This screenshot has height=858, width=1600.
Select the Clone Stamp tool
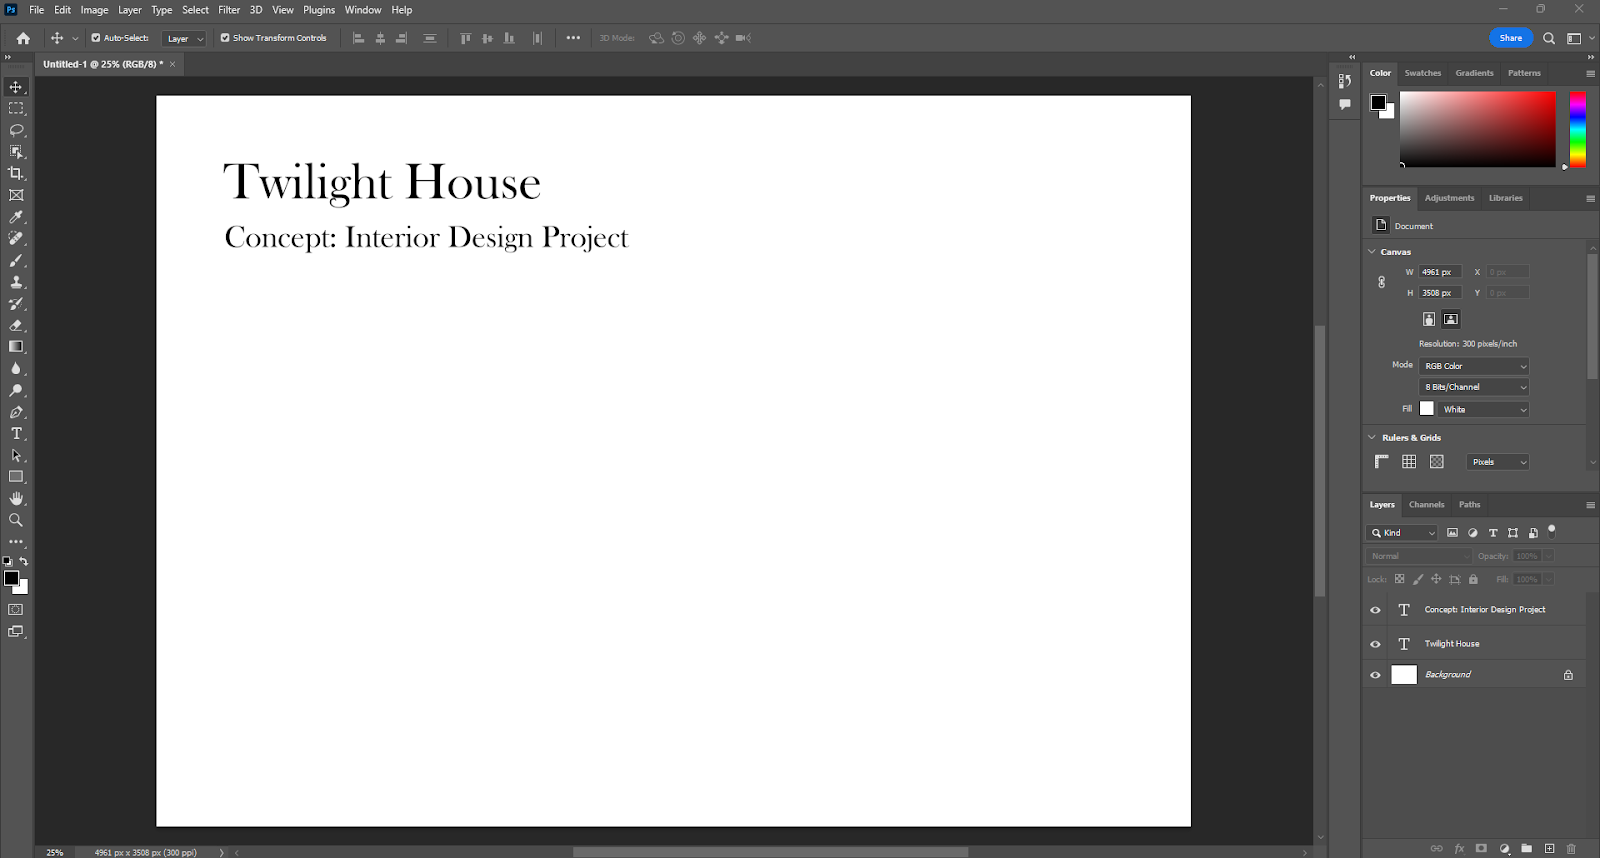[x=16, y=282]
